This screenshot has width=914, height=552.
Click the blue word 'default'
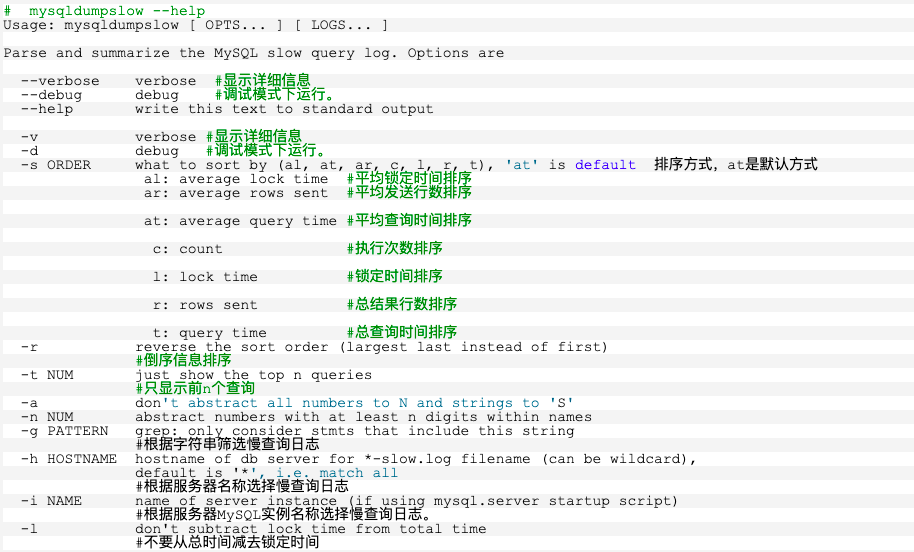[x=605, y=165]
